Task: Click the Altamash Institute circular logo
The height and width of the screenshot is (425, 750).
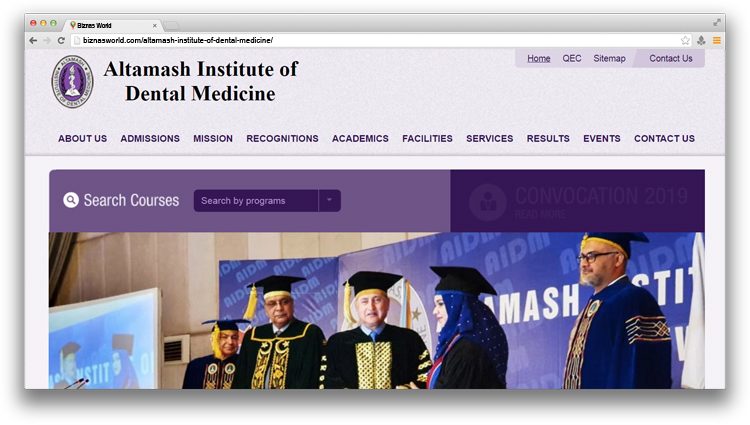Action: pos(72,81)
